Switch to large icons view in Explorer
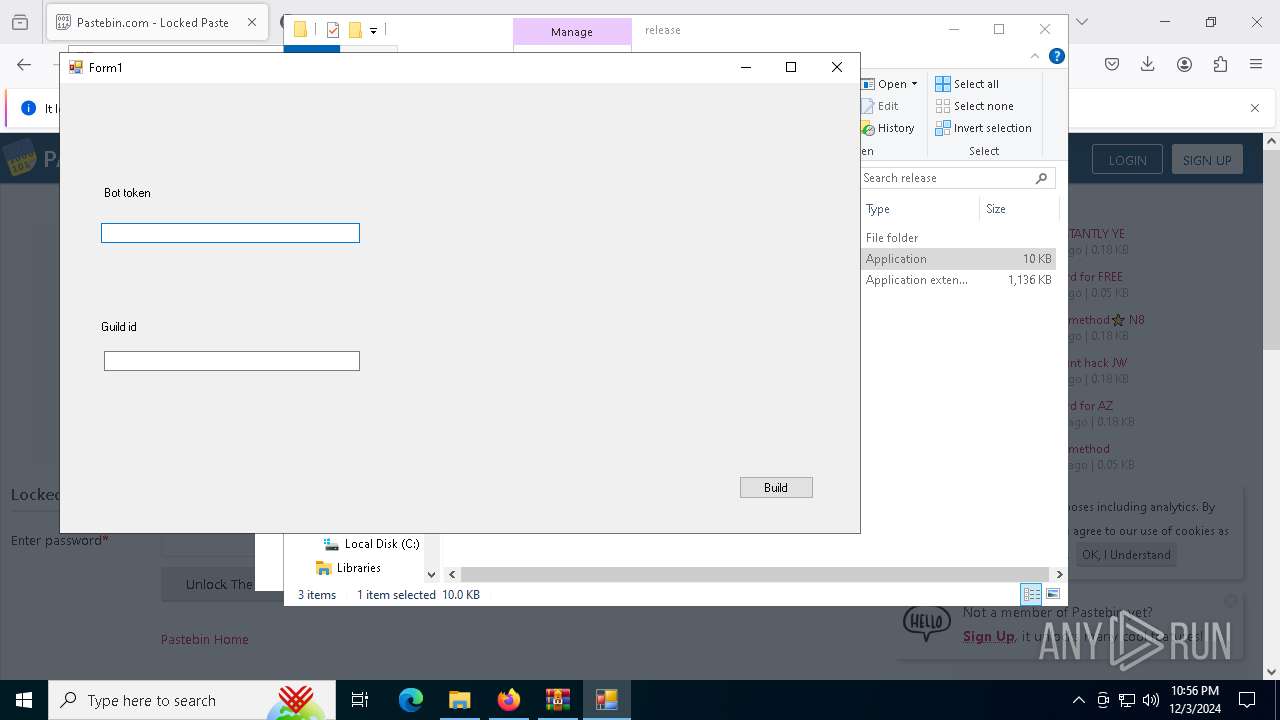The width and height of the screenshot is (1280, 720). (1053, 594)
